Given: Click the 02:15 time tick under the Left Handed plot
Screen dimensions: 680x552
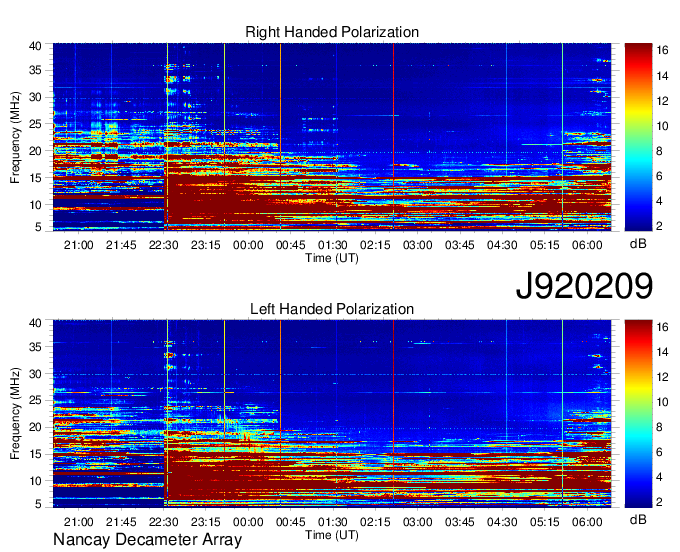Looking at the screenshot, I should tap(375, 522).
